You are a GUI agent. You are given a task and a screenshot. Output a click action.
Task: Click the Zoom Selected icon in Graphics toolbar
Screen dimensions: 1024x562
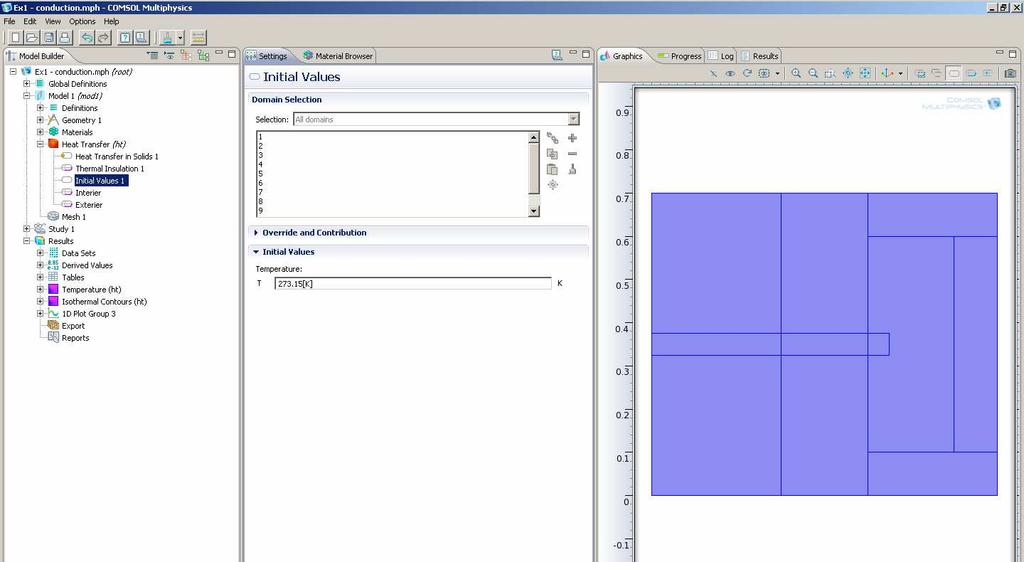[848, 73]
